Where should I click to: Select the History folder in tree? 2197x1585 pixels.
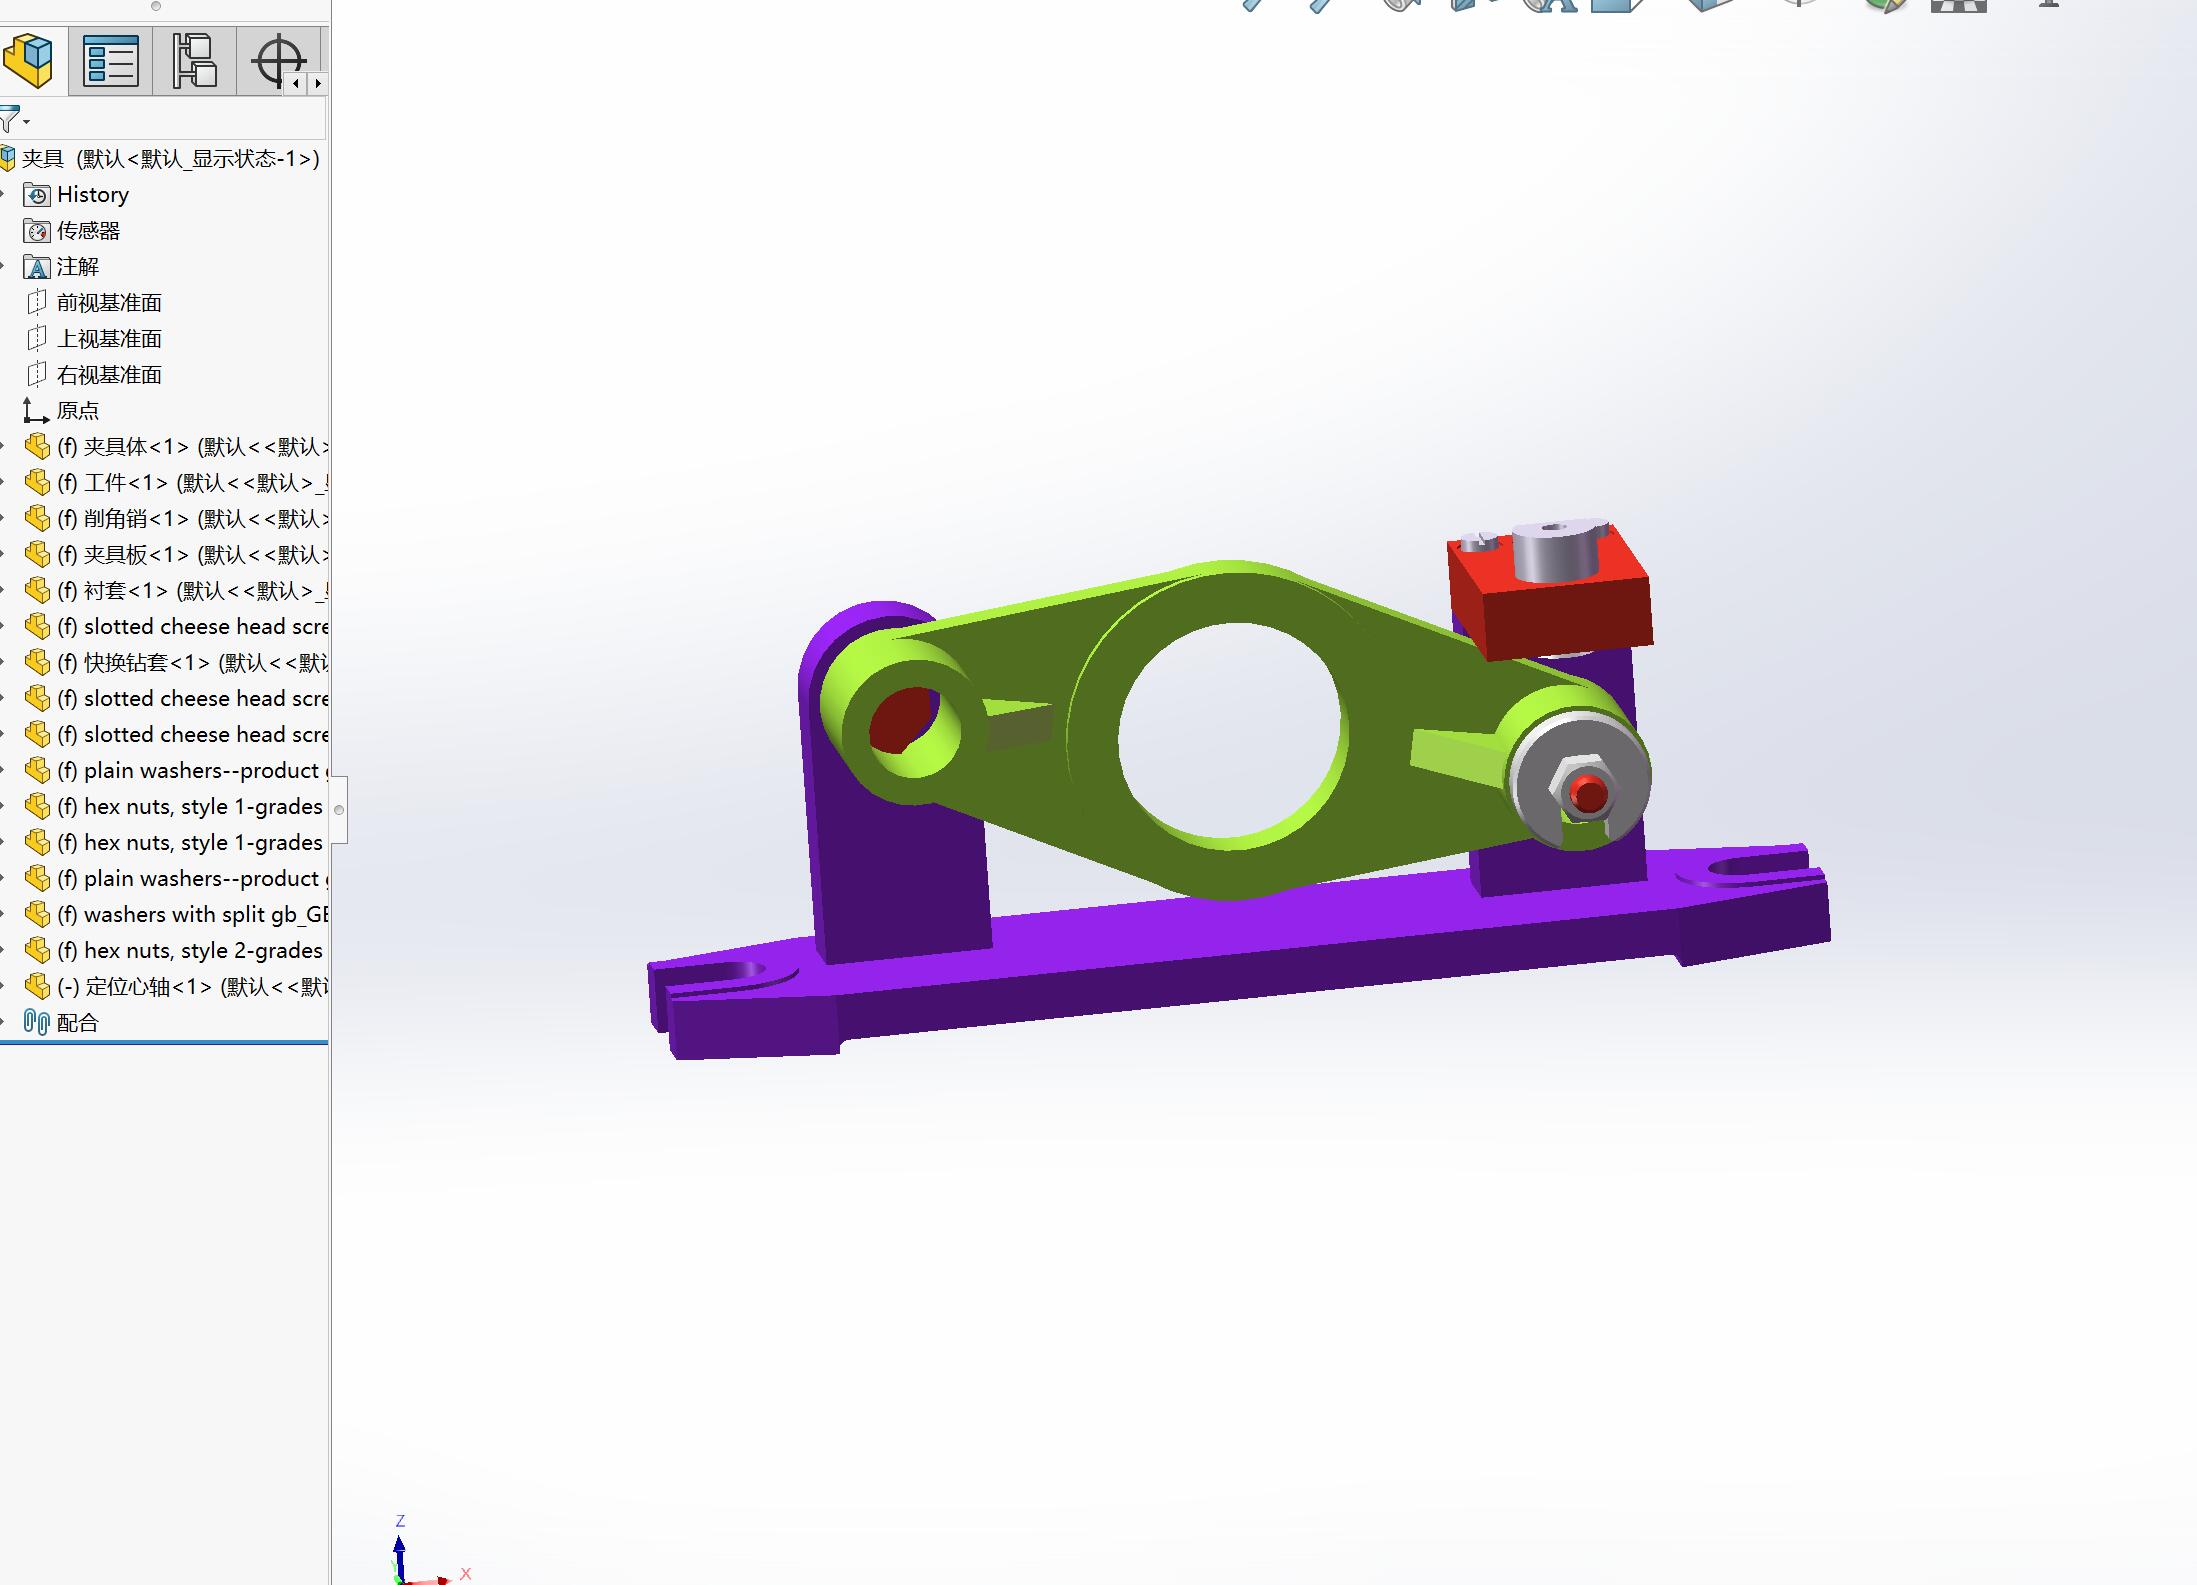tap(92, 194)
